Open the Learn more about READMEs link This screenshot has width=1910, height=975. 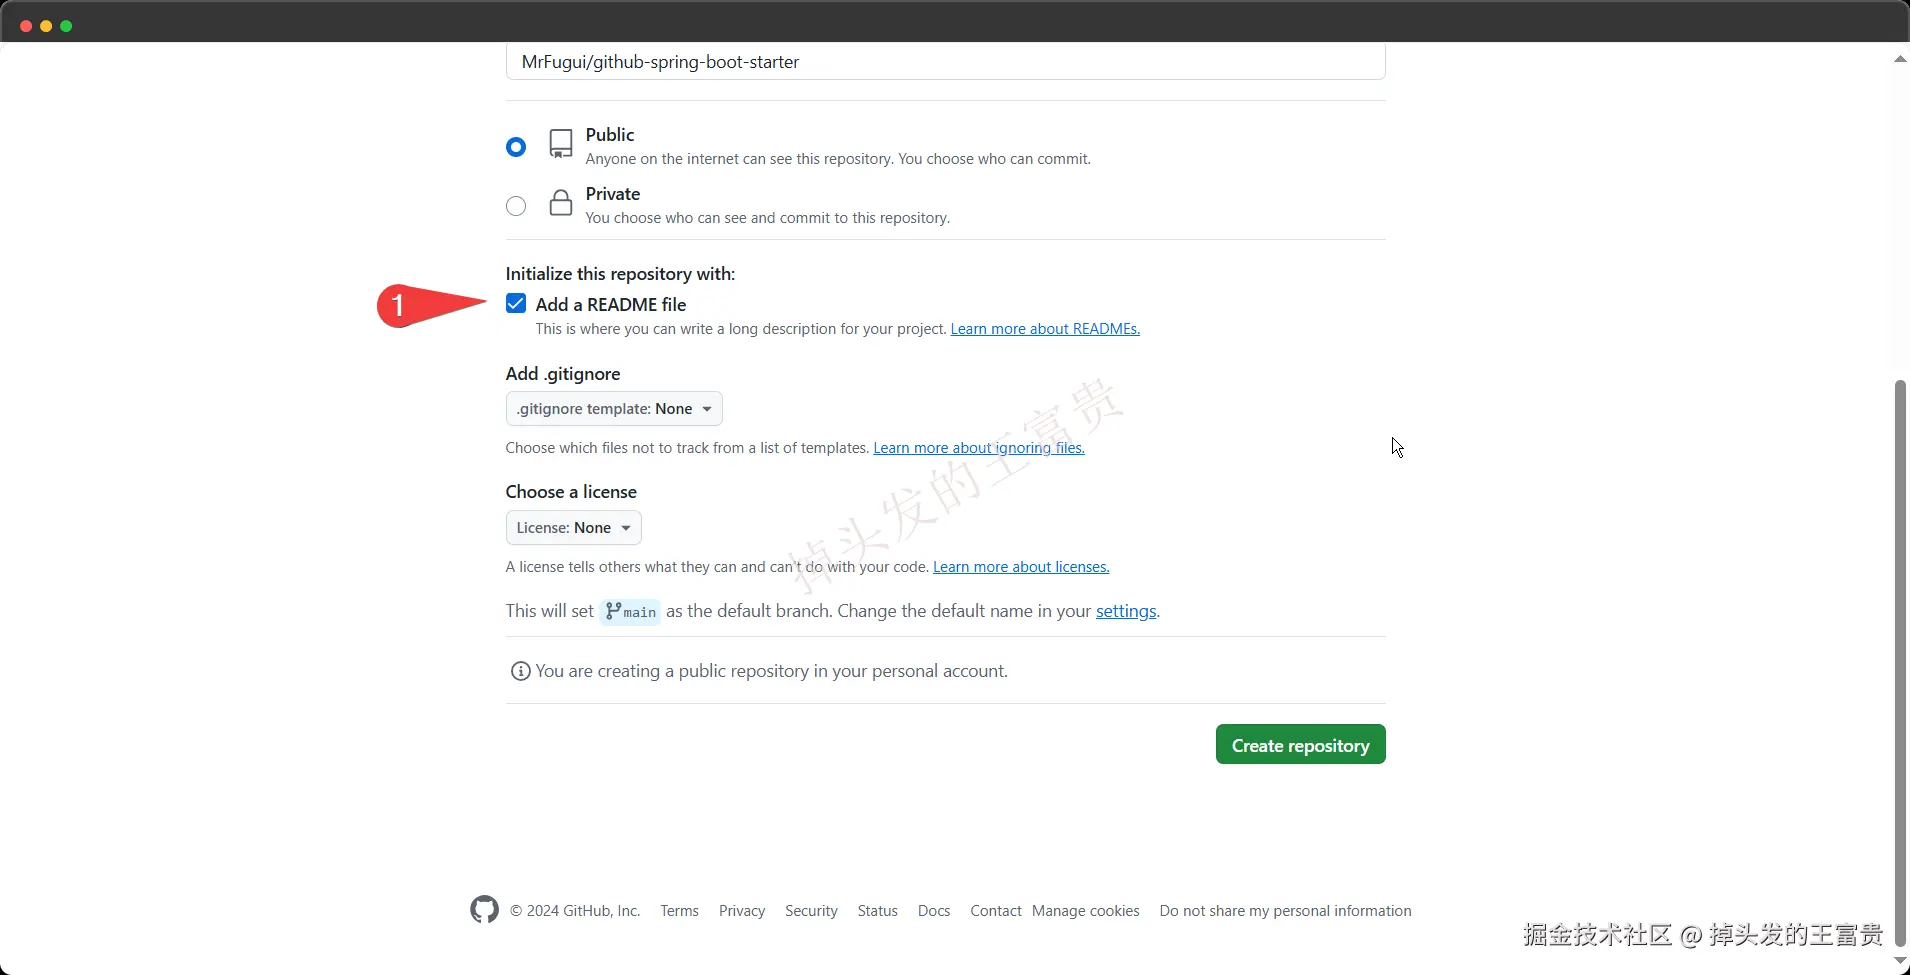click(x=1045, y=329)
